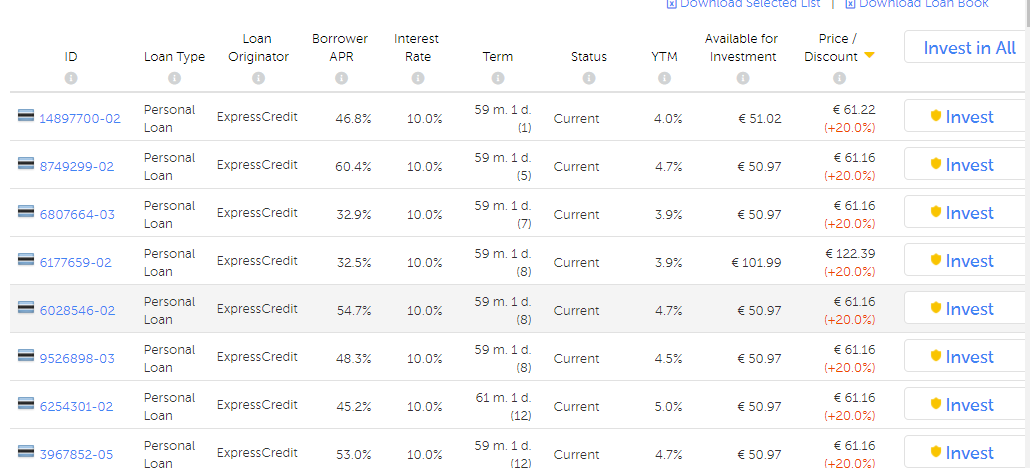Click flag icon beside loan 6177659-02
Screen dimensions: 1030x468
(x=26, y=261)
